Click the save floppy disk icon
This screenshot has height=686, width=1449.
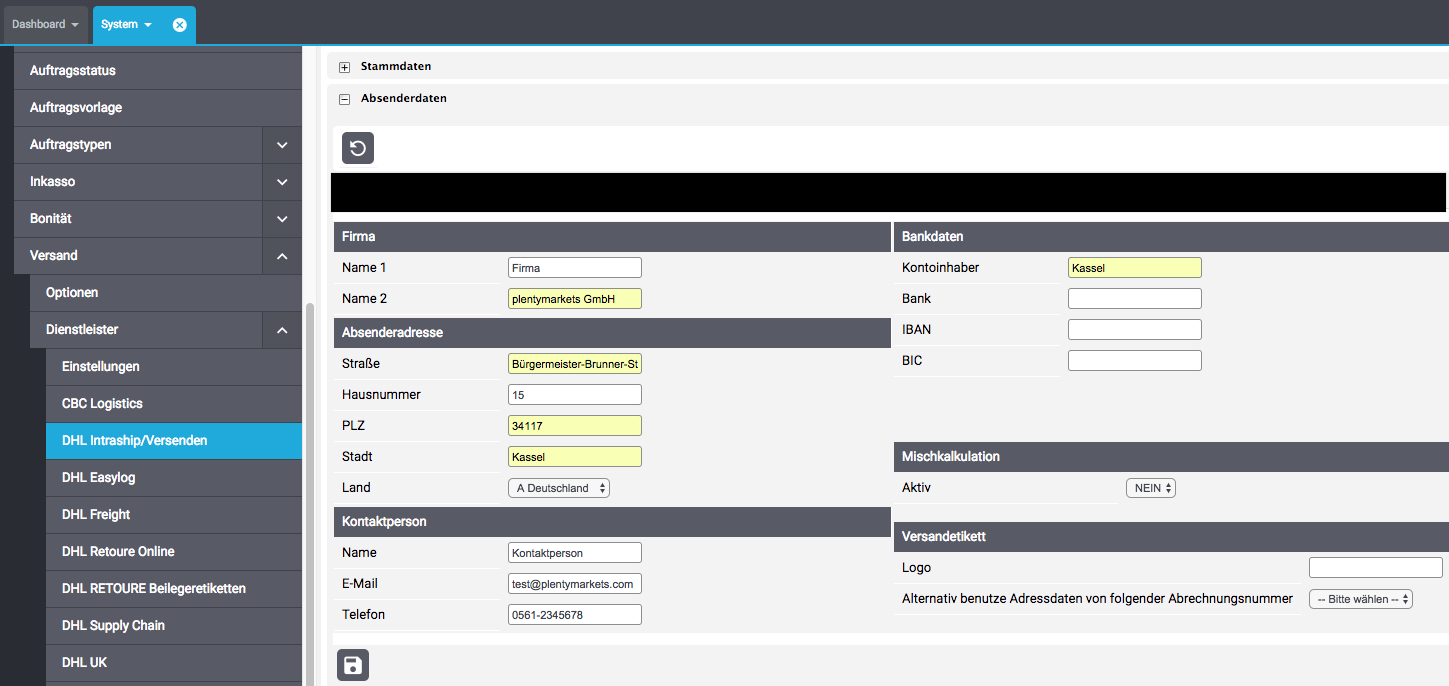point(353,665)
